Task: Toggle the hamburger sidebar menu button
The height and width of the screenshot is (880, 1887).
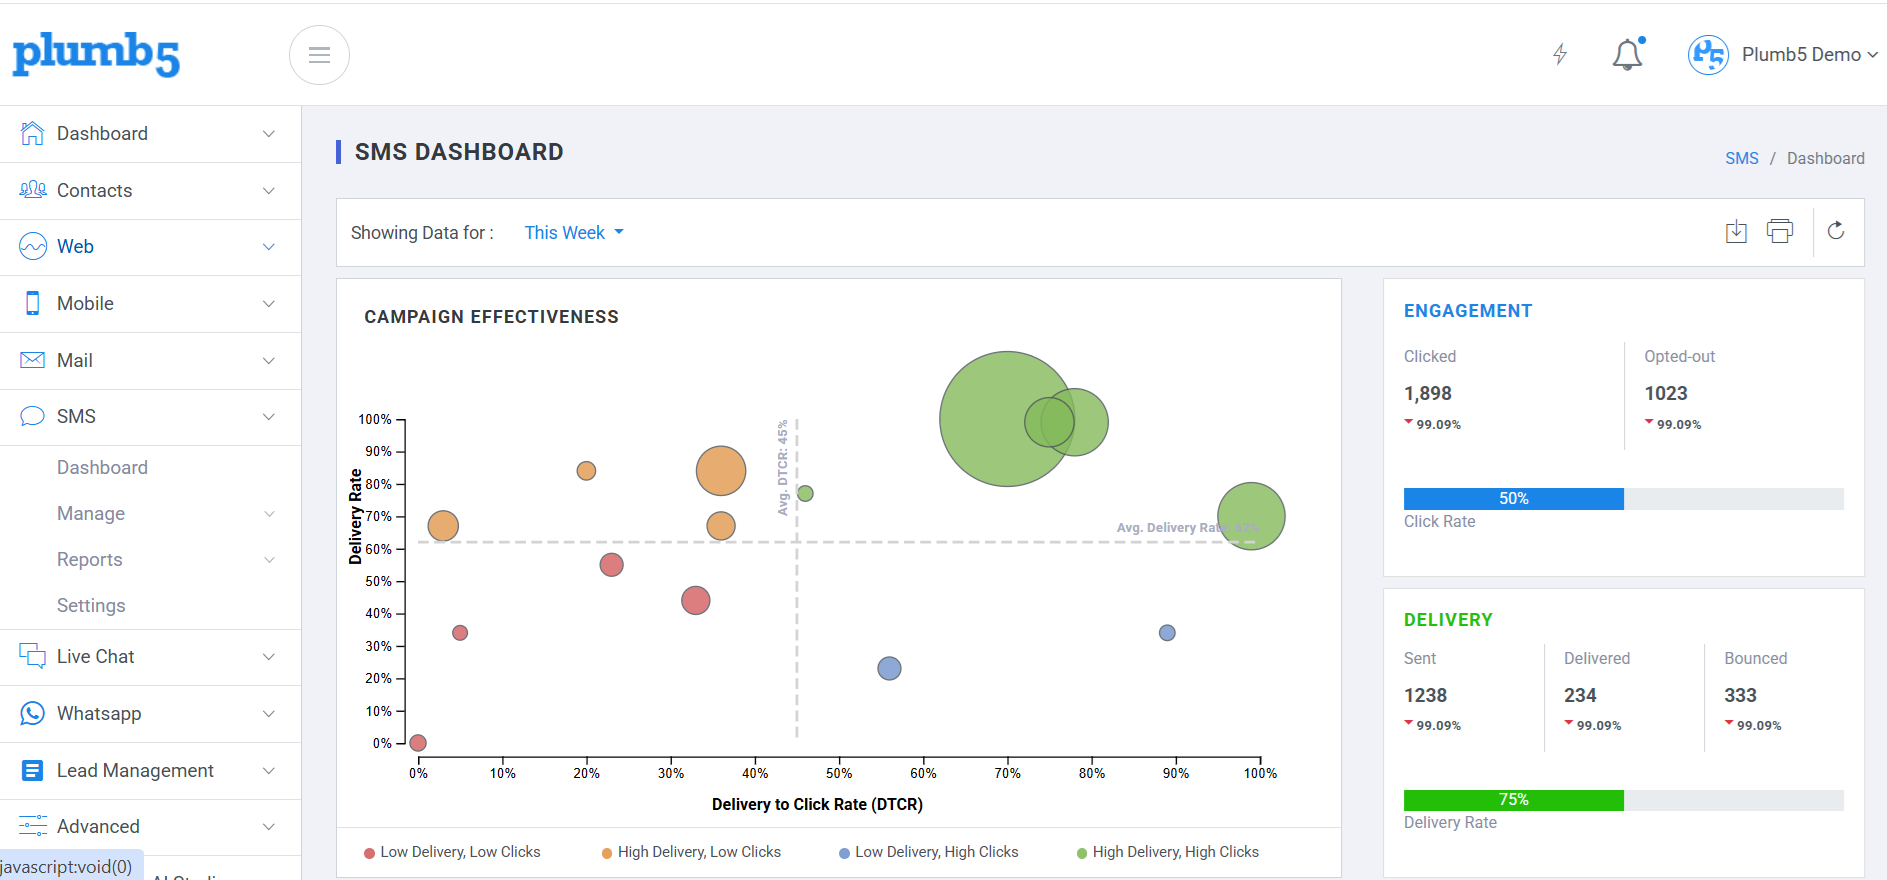Action: (x=319, y=55)
